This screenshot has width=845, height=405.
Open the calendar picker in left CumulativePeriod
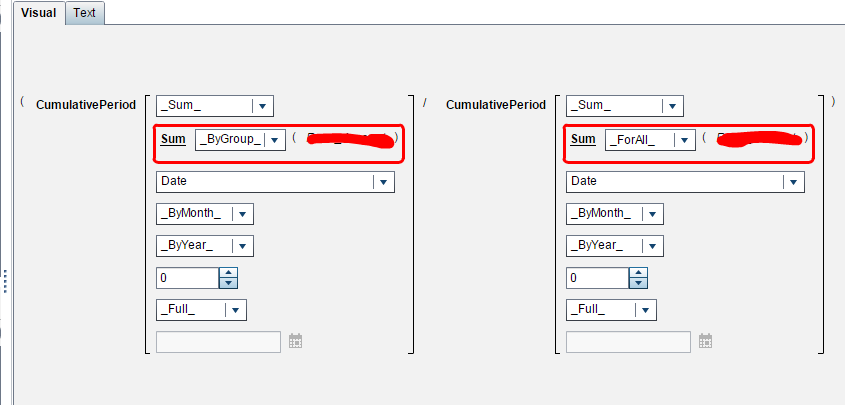click(x=295, y=341)
